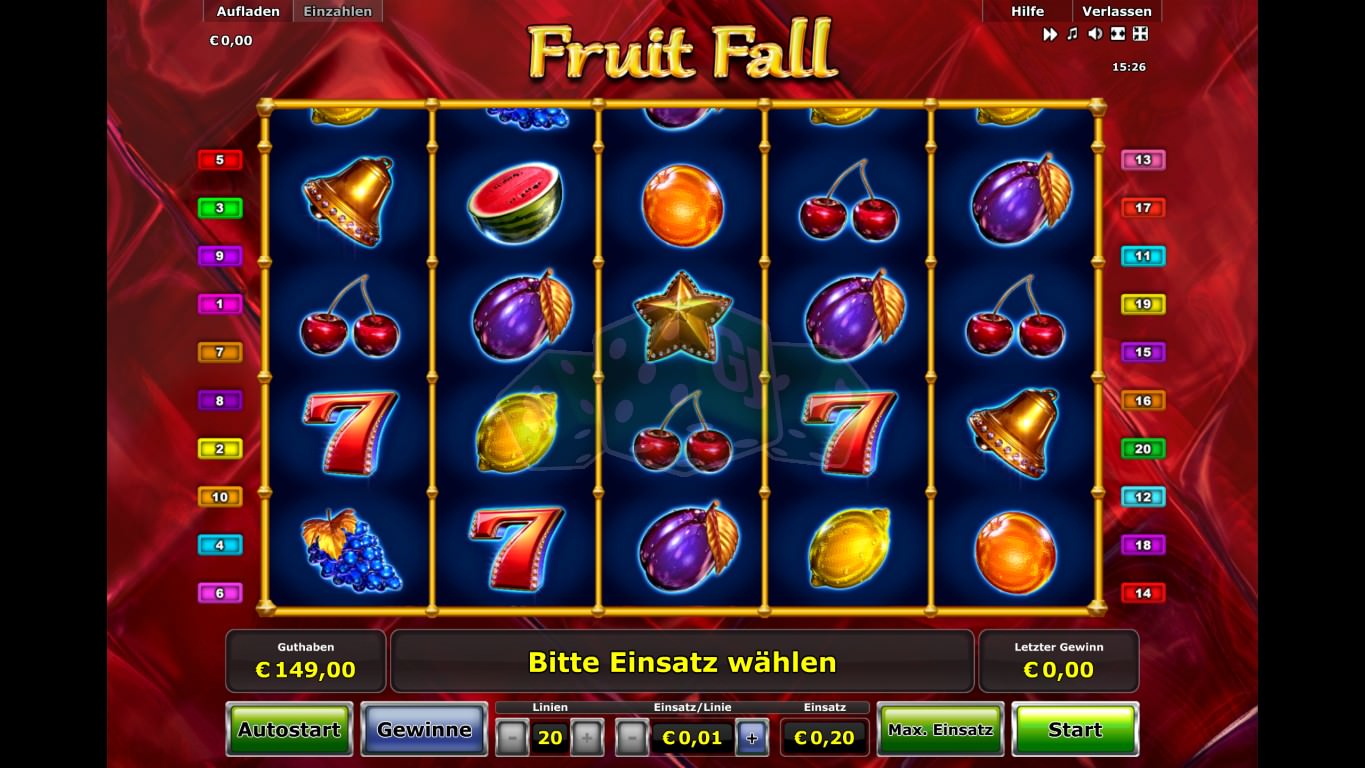Select red payline 14 marker
This screenshot has width=1365, height=768.
pos(1143,593)
